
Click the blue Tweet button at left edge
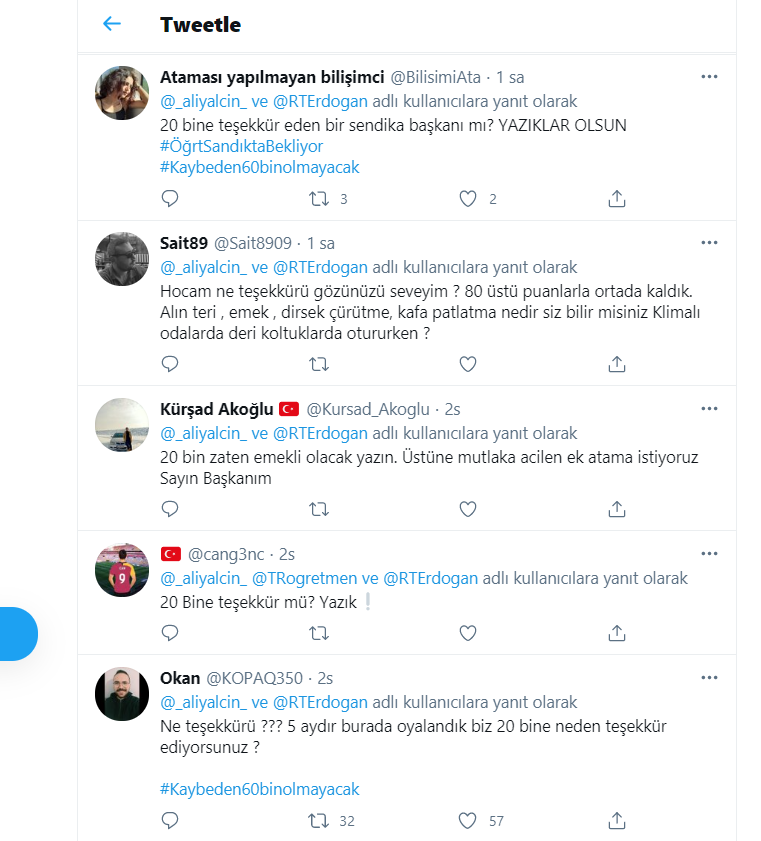coord(18,634)
